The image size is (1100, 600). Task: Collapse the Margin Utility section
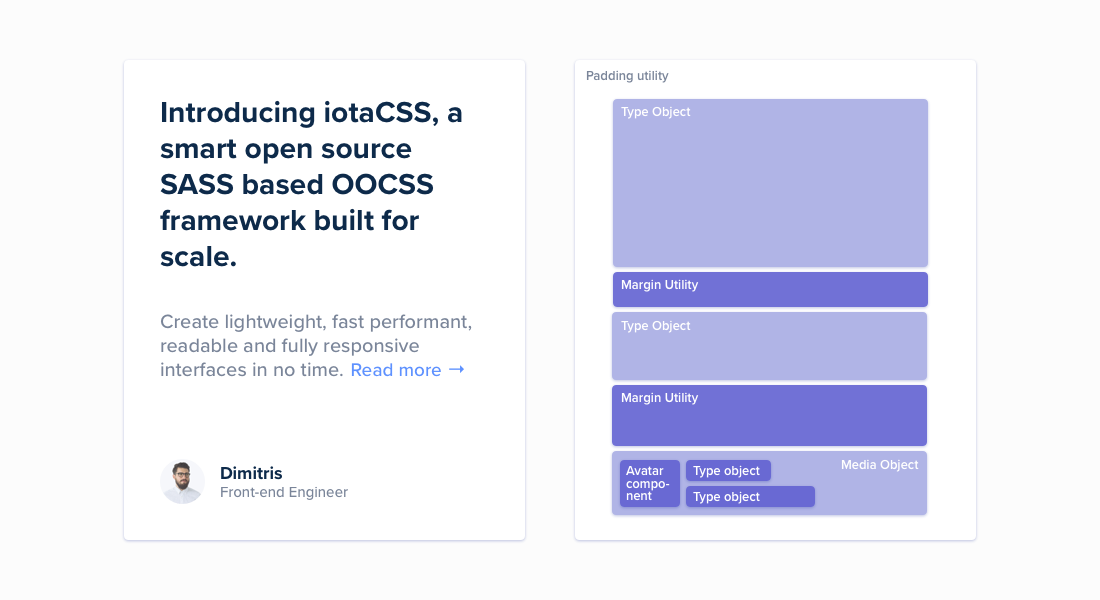coord(770,289)
